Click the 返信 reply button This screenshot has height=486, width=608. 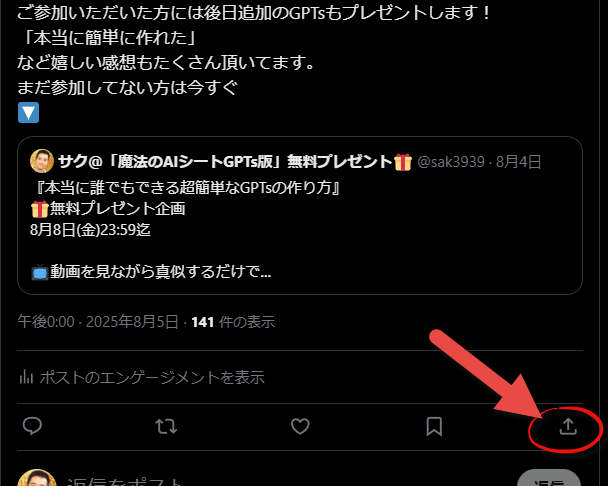pos(549,479)
